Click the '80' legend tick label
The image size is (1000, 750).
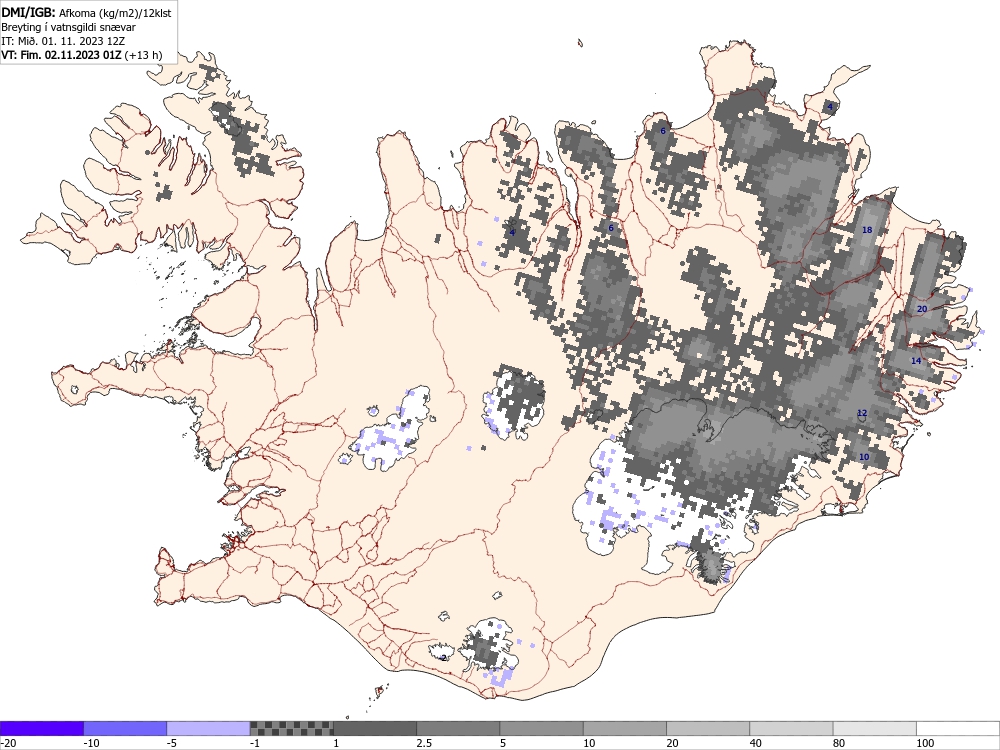click(x=839, y=743)
